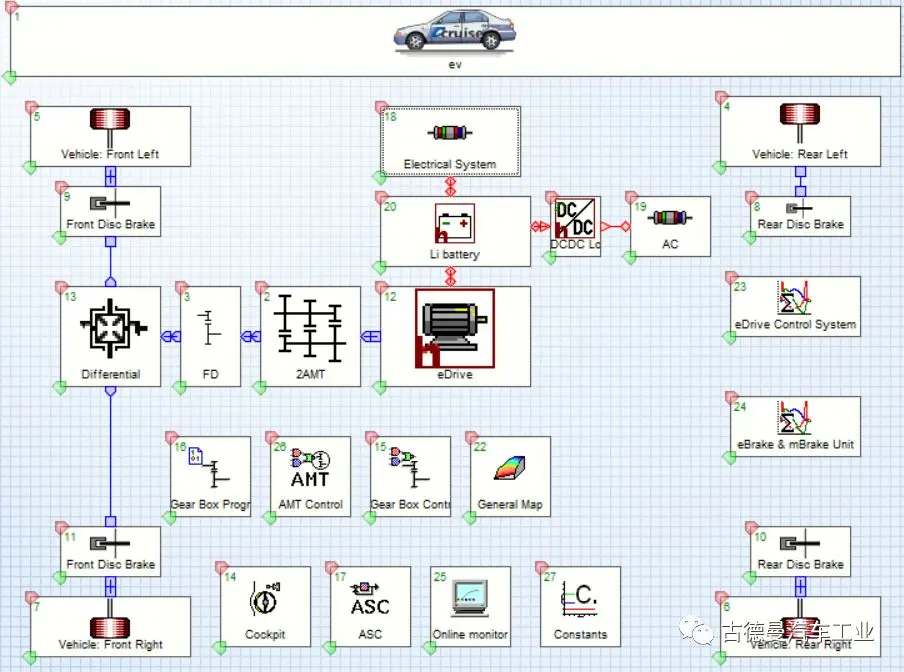Select the Differential block icon
904x672 pixels.
[110, 327]
